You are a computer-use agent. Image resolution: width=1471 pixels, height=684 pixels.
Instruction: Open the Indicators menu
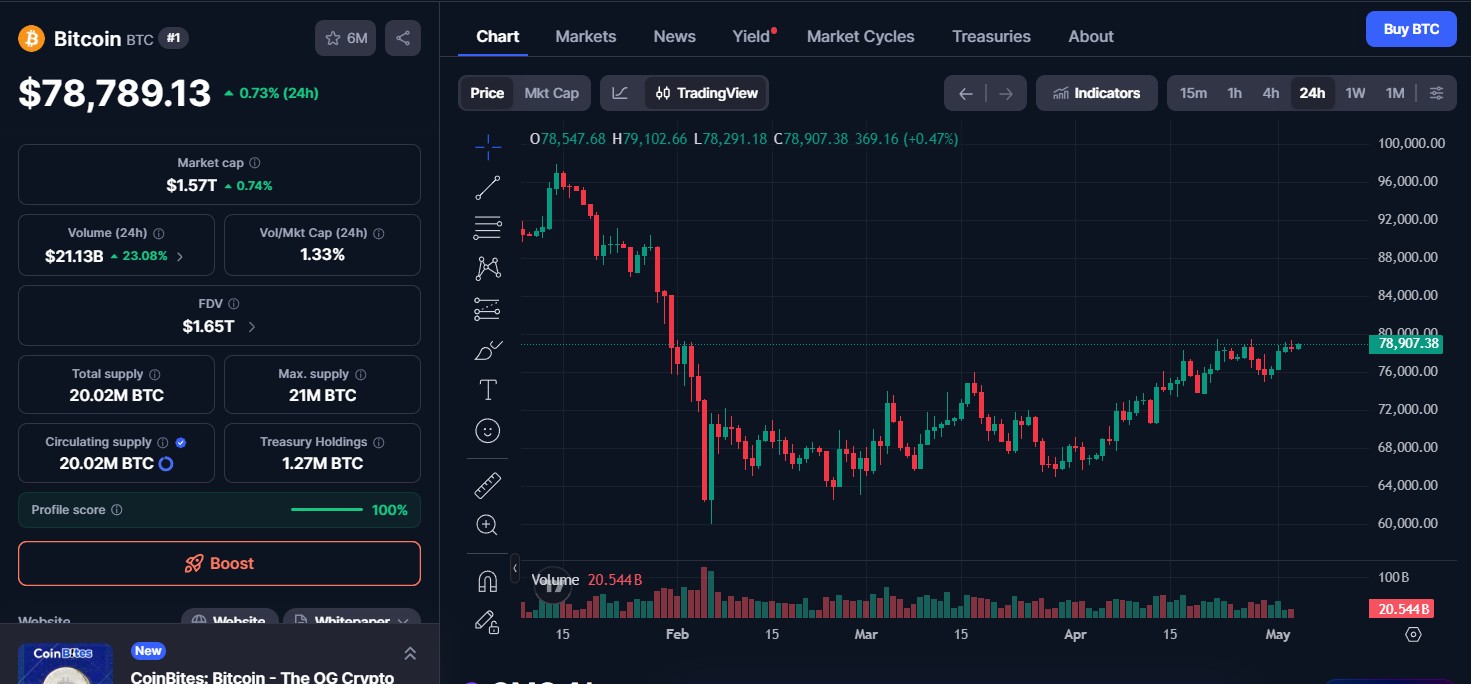(x=1097, y=93)
